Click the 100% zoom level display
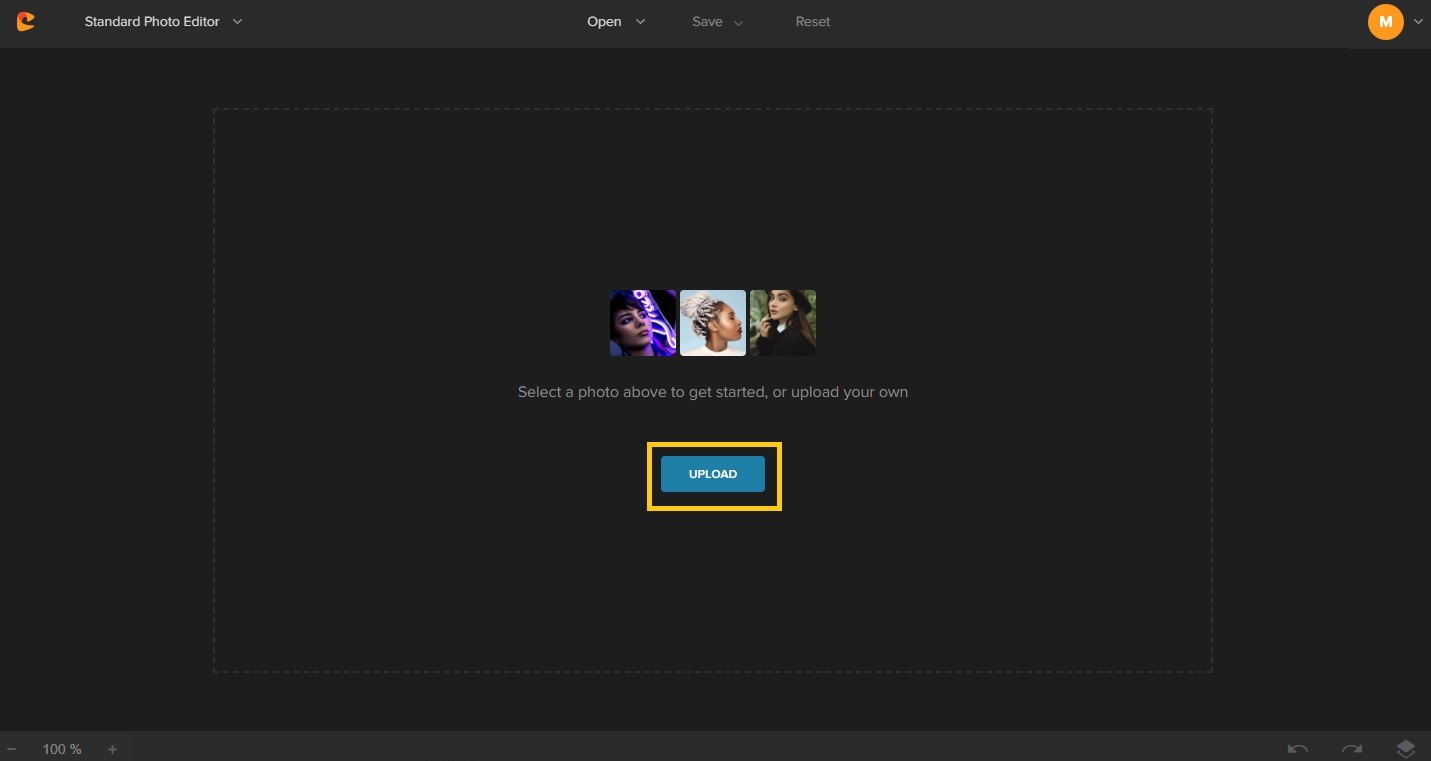This screenshot has height=761, width=1431. click(x=61, y=749)
